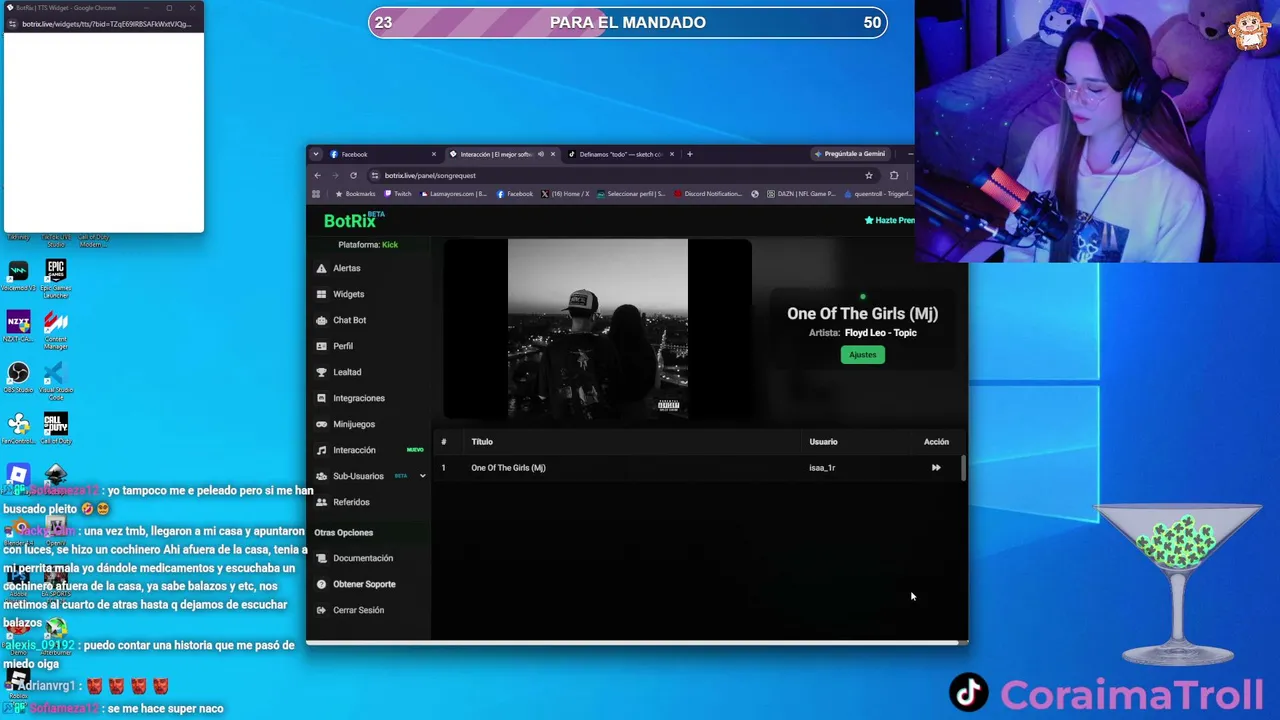Image resolution: width=1280 pixels, height=720 pixels.
Task: Open the browser extensions puzzle icon
Action: 894,175
